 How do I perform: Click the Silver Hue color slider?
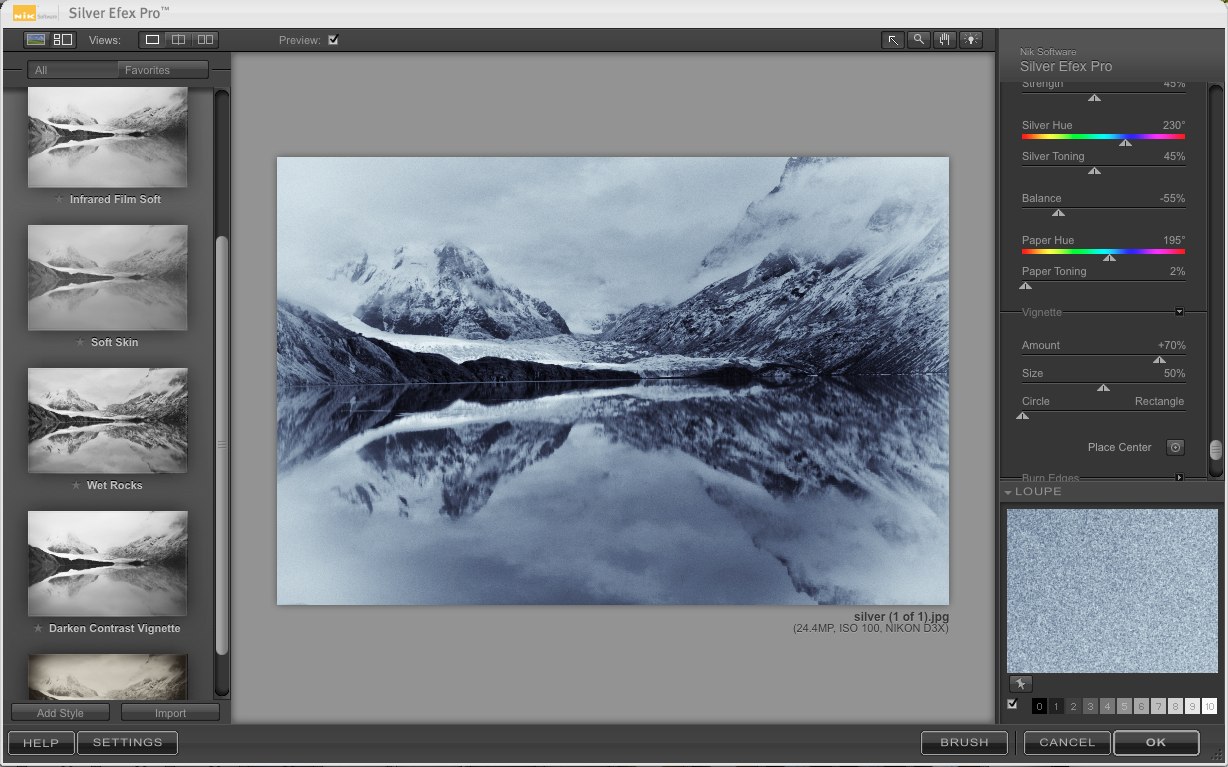coord(1103,136)
